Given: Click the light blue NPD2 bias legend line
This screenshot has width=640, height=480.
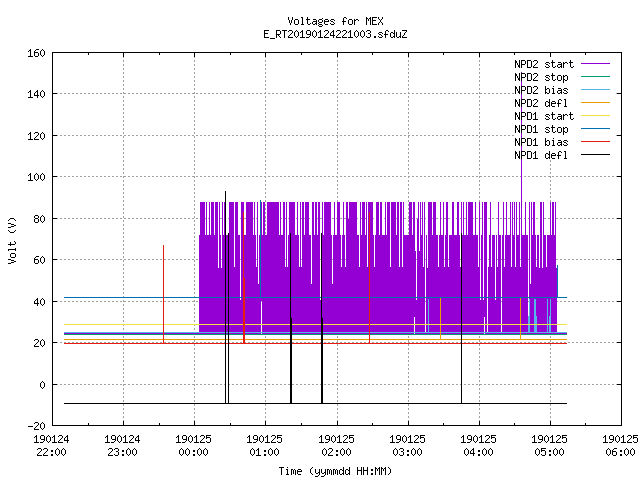Looking at the screenshot, I should pos(596,89).
